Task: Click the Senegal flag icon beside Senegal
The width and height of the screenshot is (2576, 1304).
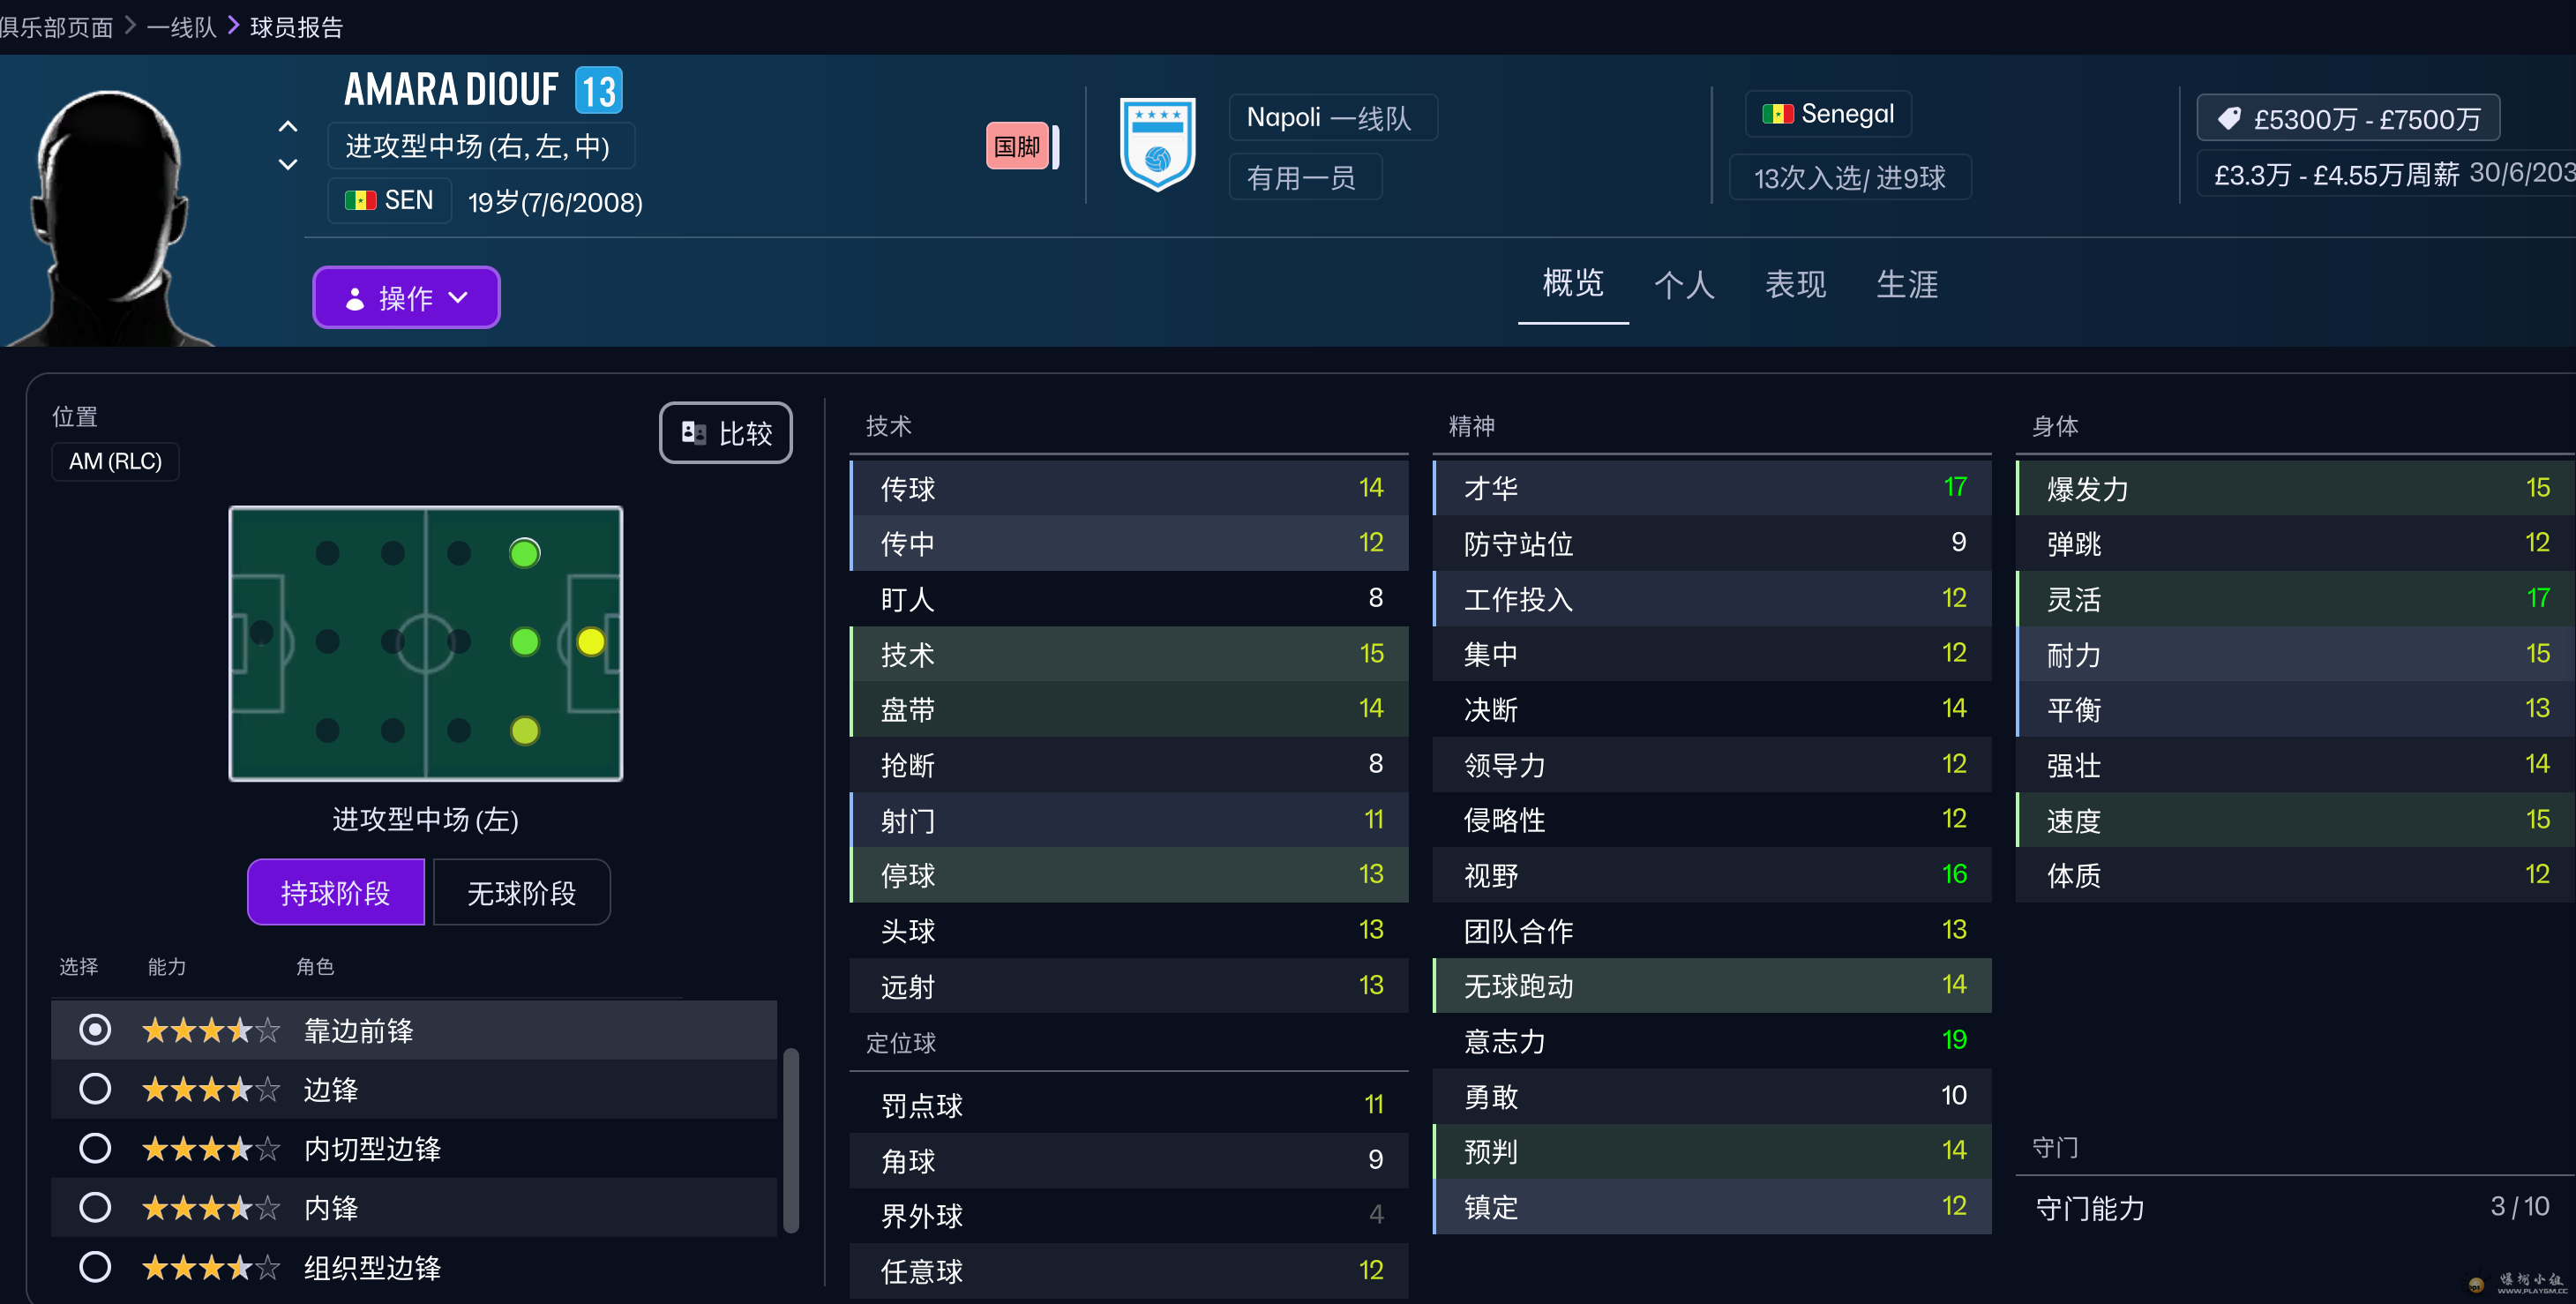Action: 1777,114
